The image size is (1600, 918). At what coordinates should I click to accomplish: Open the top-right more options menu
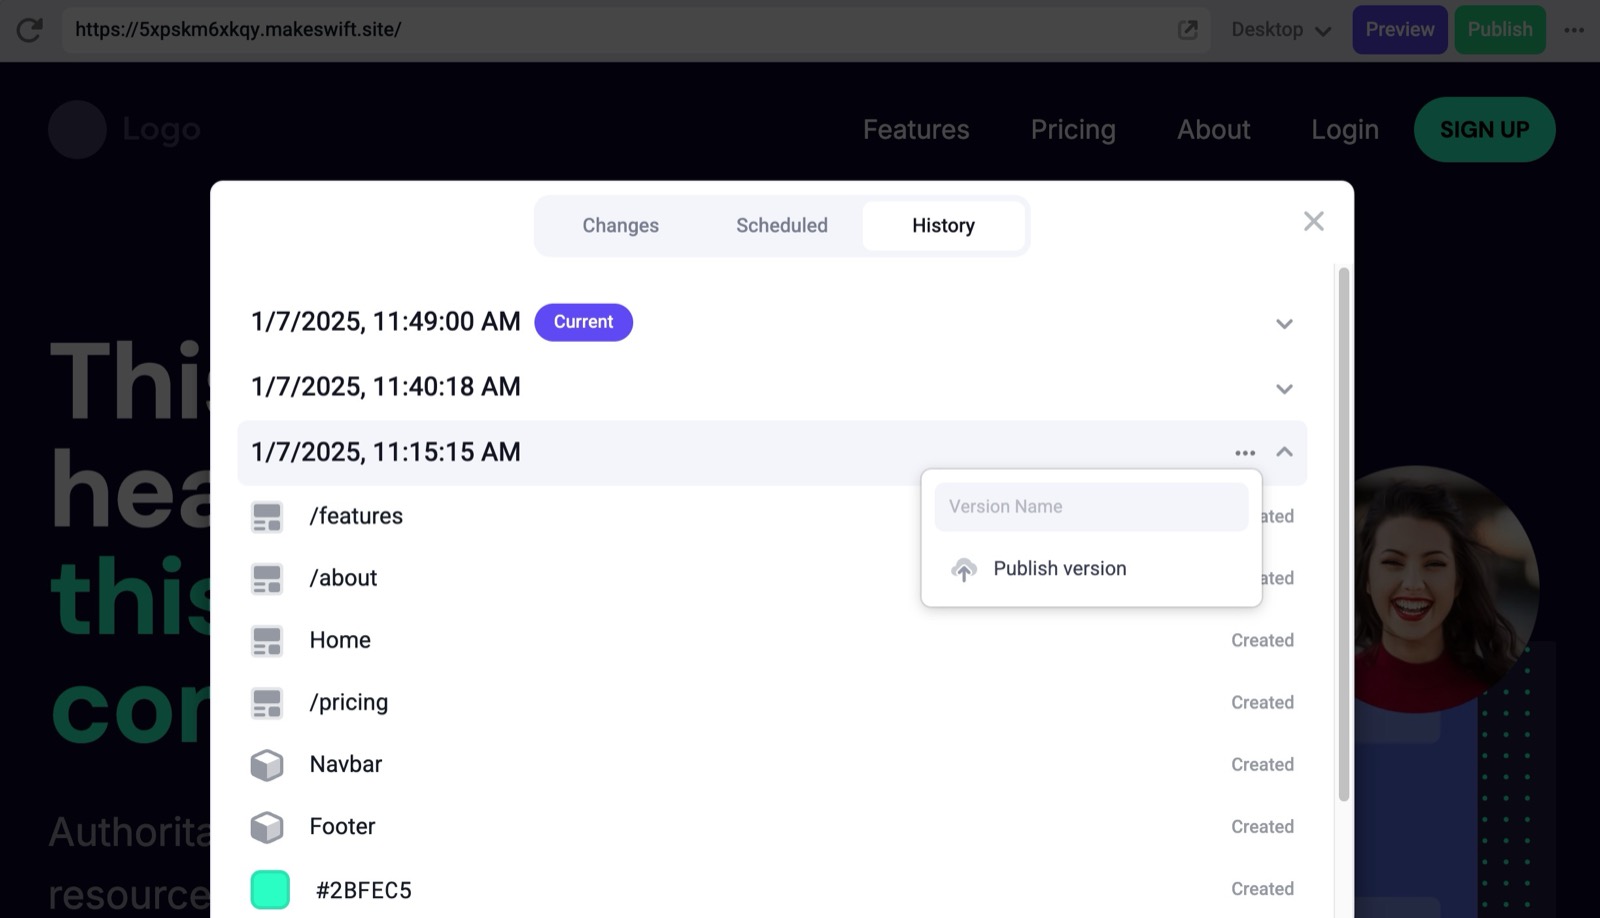[1574, 30]
